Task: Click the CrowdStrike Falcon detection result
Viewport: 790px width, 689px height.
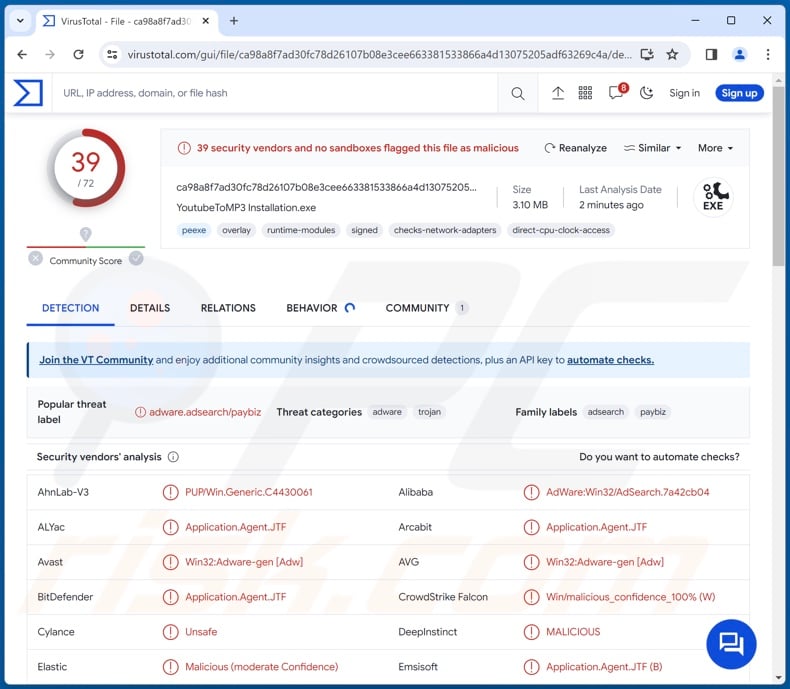Action: (630, 597)
